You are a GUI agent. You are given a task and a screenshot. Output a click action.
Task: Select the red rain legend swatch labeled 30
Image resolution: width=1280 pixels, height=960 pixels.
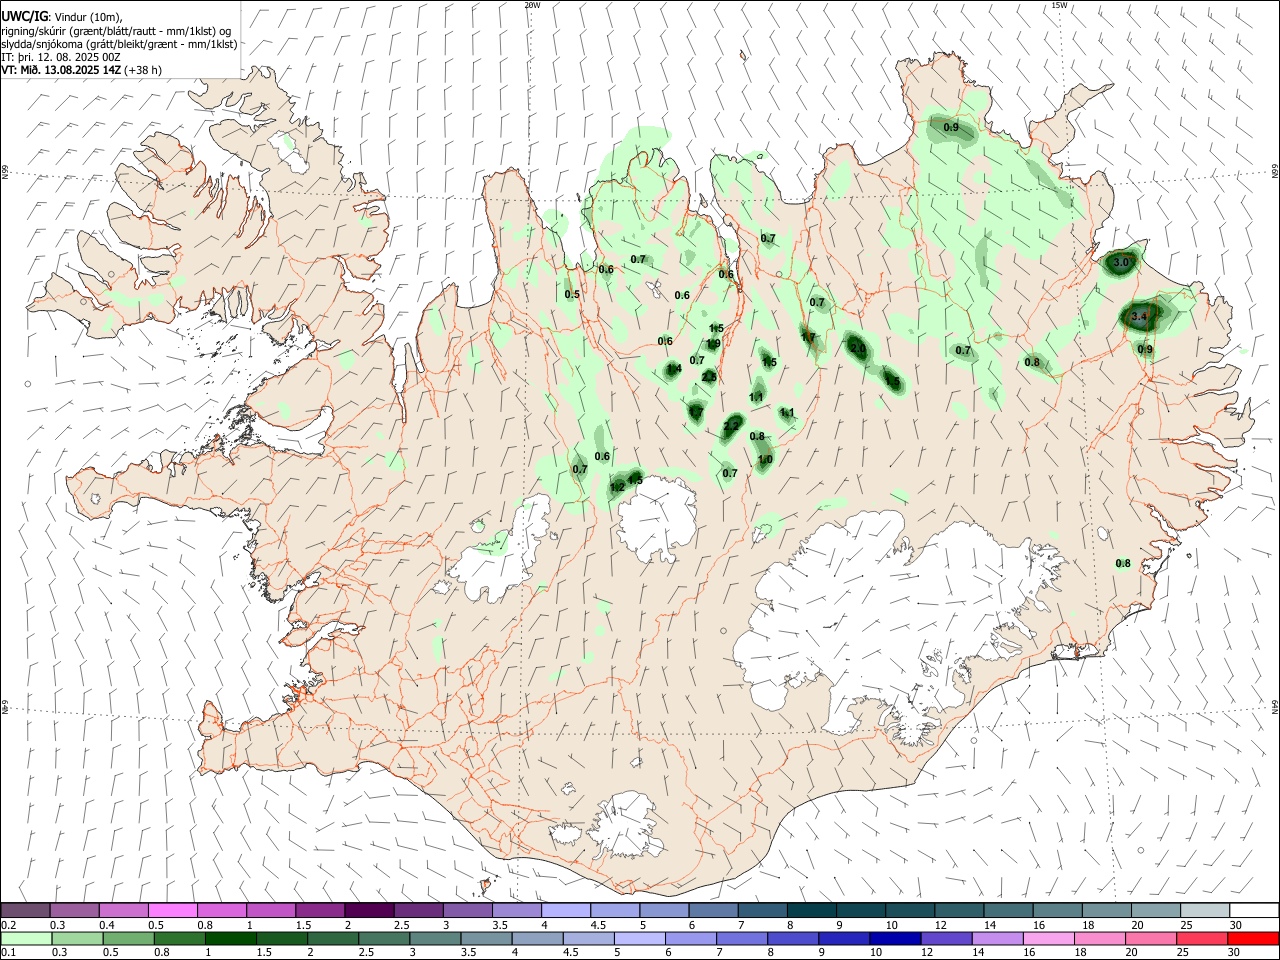click(x=1254, y=938)
